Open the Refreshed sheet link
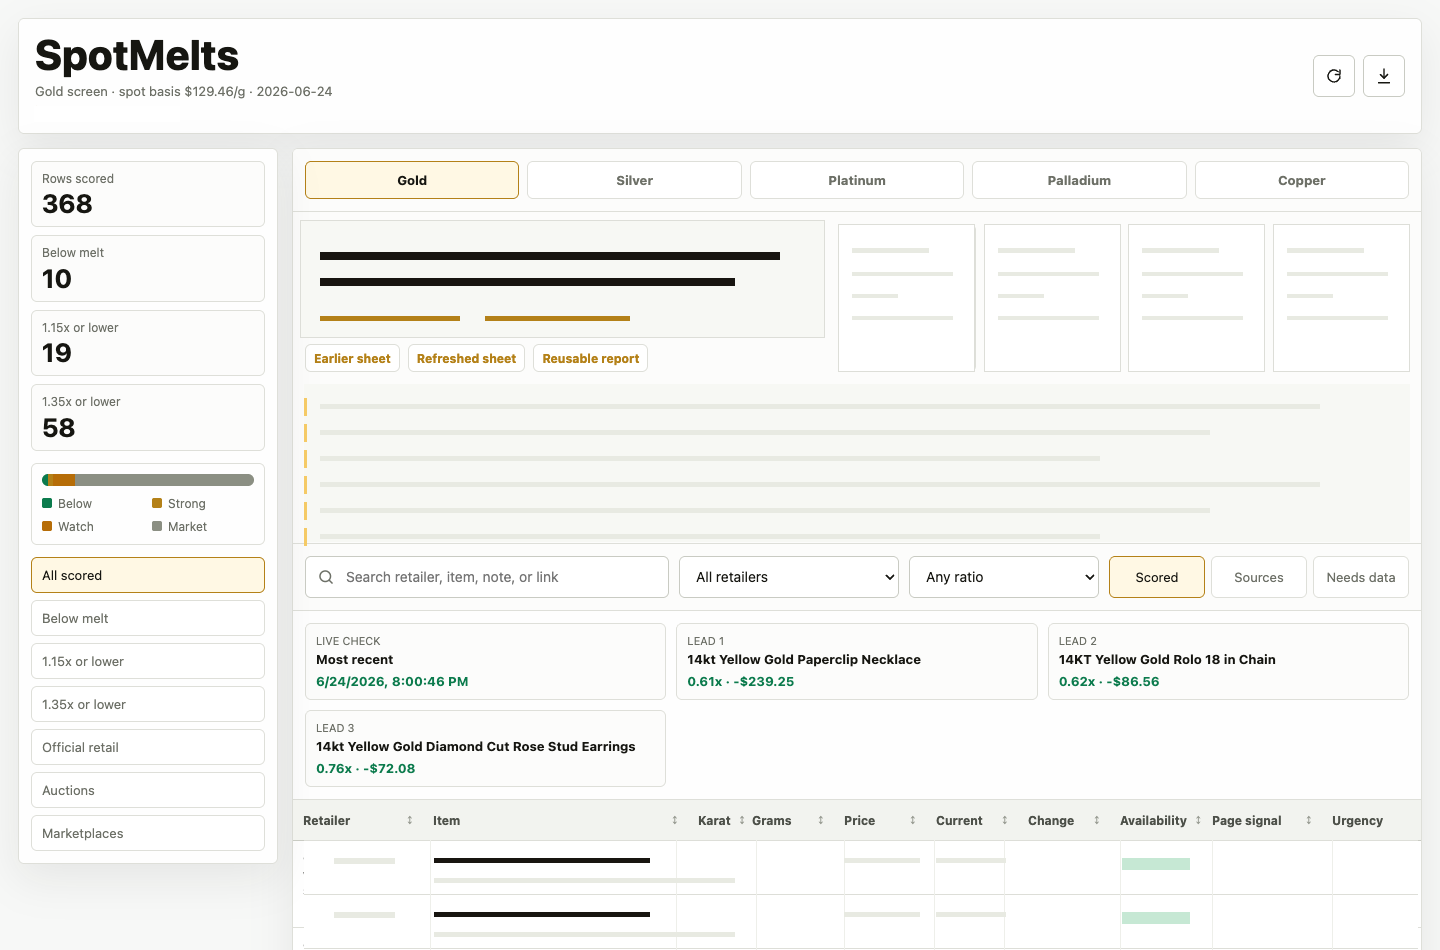Image resolution: width=1440 pixels, height=950 pixels. 466,358
